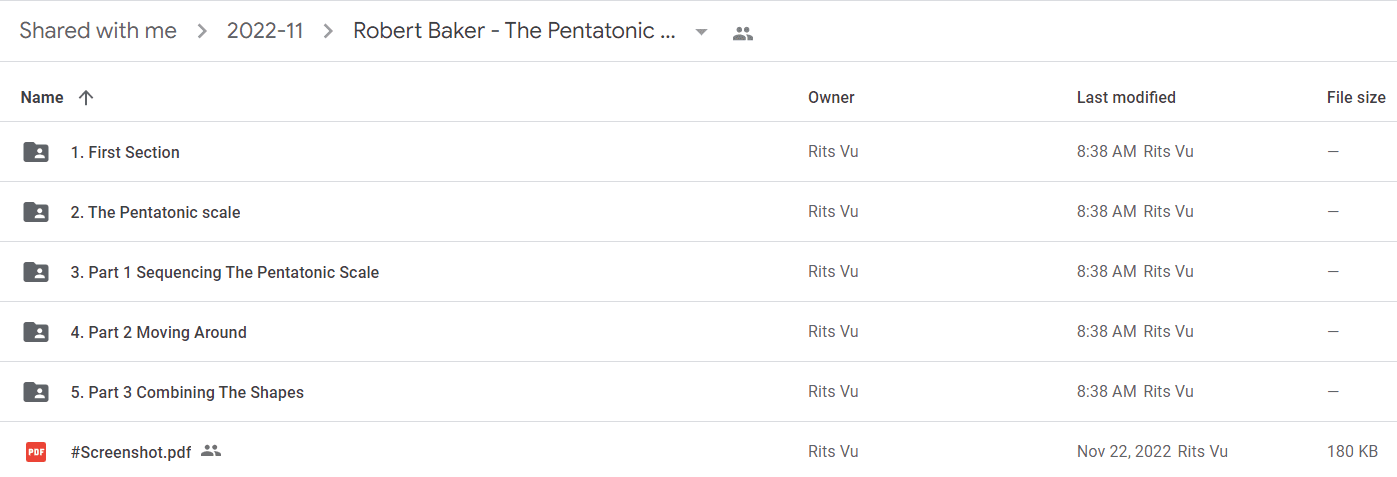This screenshot has height=477, width=1397.
Task: Click the red PDF icon for #Screenshot.pdf
Action: [36, 452]
